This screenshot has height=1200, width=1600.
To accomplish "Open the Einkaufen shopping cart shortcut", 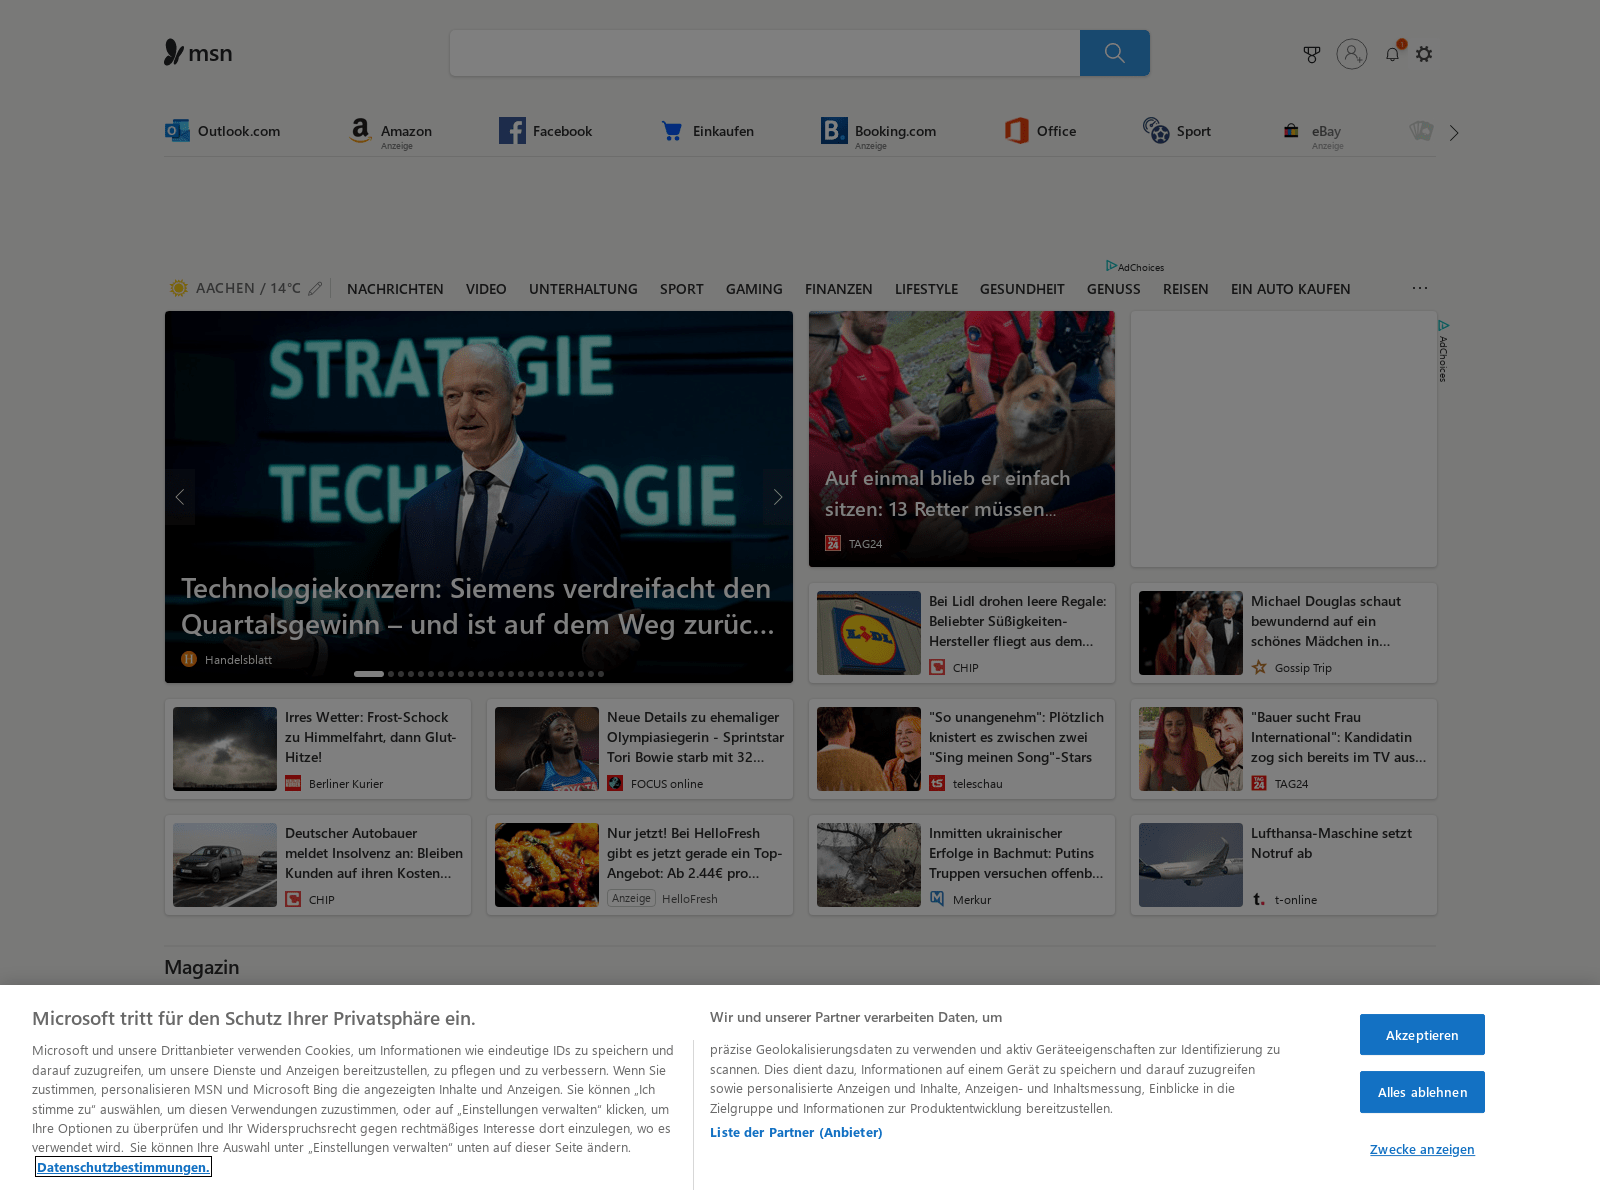I will coord(707,131).
